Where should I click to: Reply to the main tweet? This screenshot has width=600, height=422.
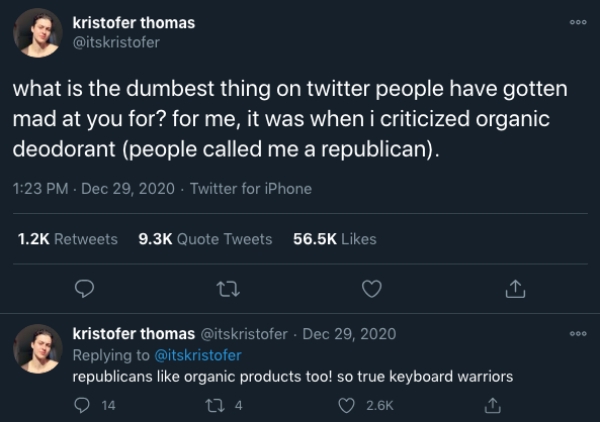(85, 288)
